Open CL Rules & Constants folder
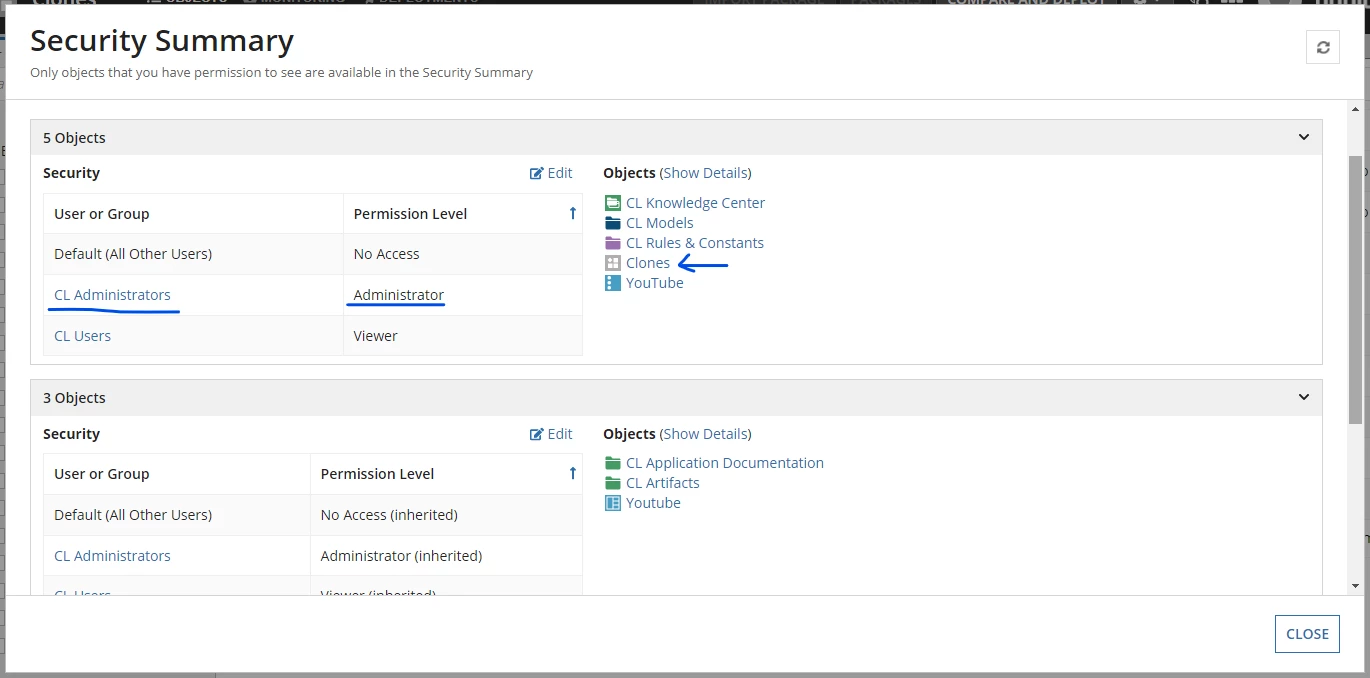This screenshot has height=678, width=1370. pos(694,243)
